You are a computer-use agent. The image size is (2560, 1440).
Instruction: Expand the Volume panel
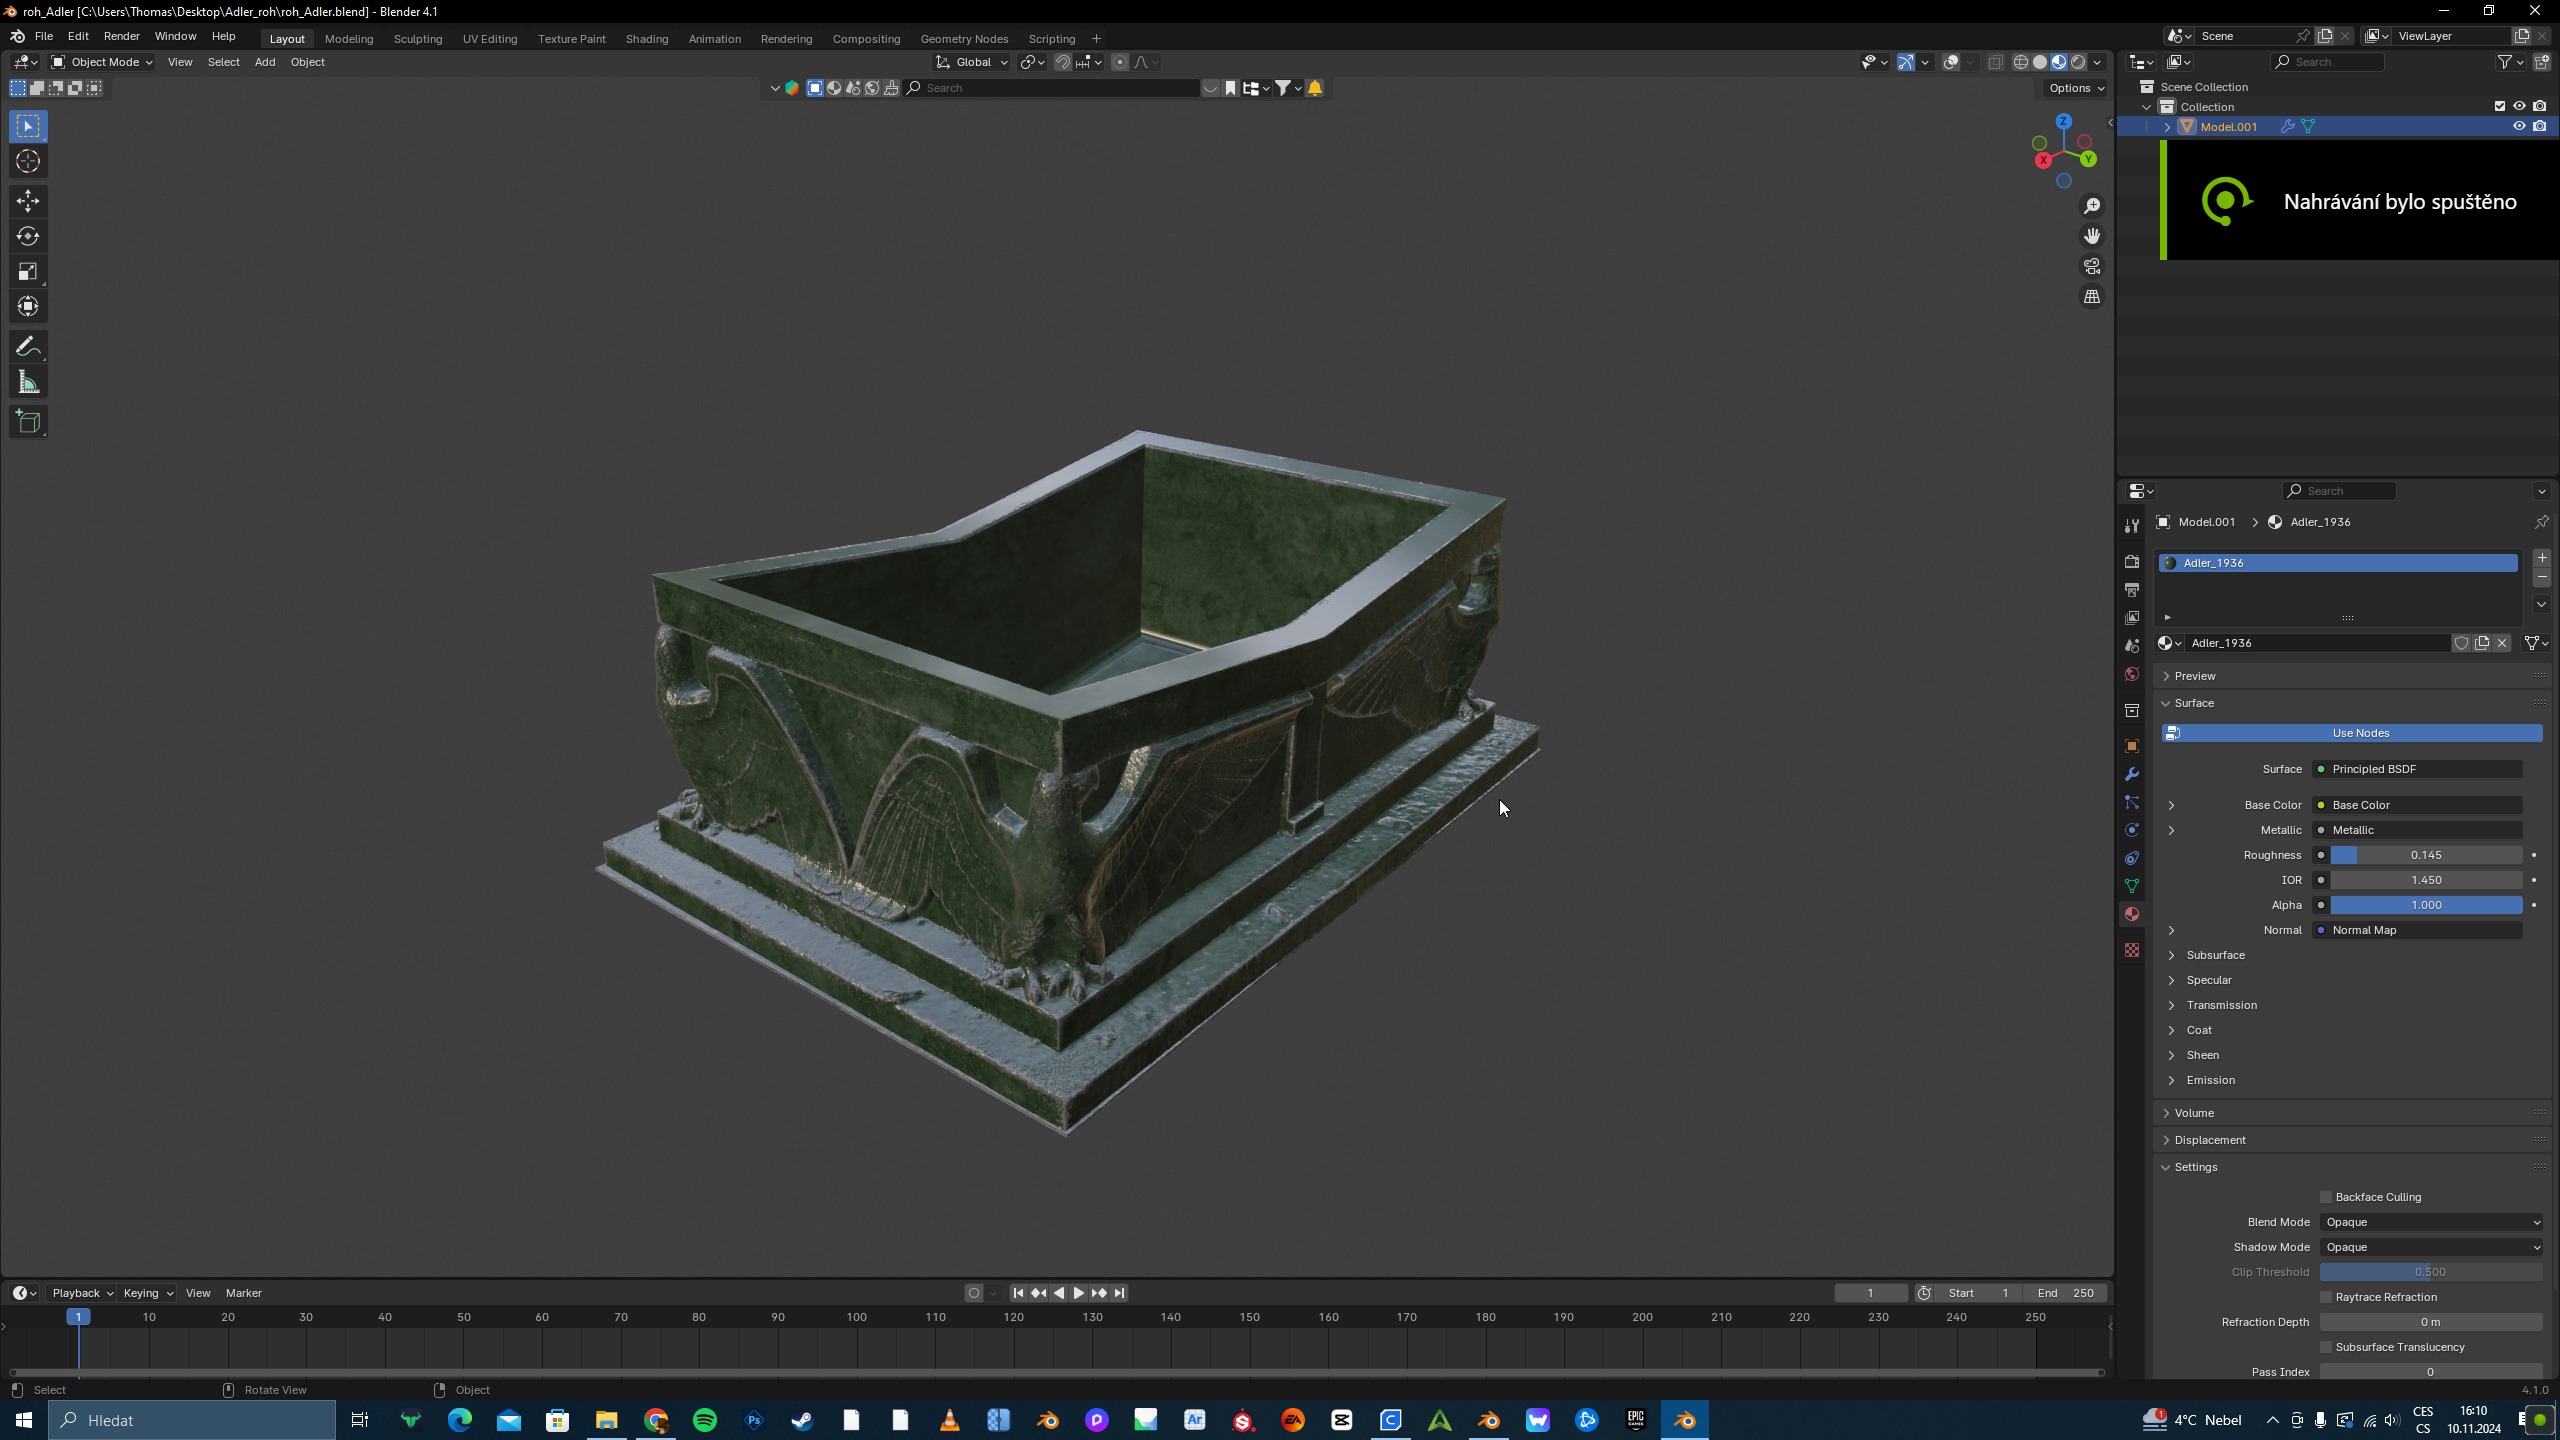pos(2193,1113)
